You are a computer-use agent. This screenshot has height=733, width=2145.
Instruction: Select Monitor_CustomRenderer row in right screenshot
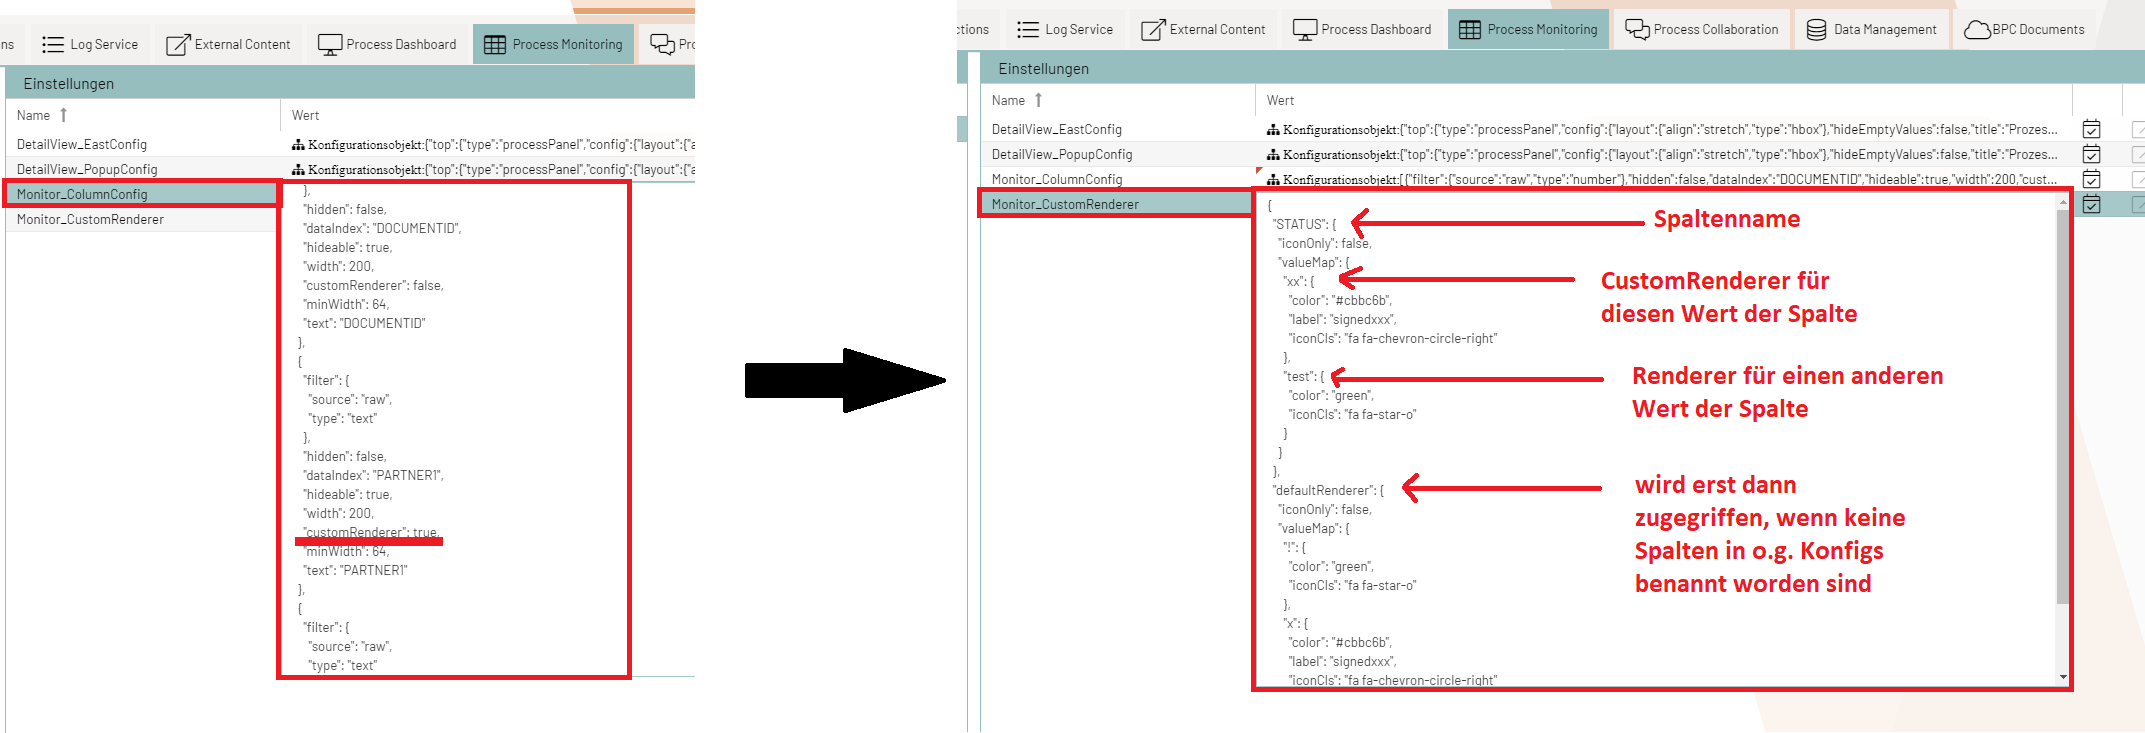coord(1118,204)
